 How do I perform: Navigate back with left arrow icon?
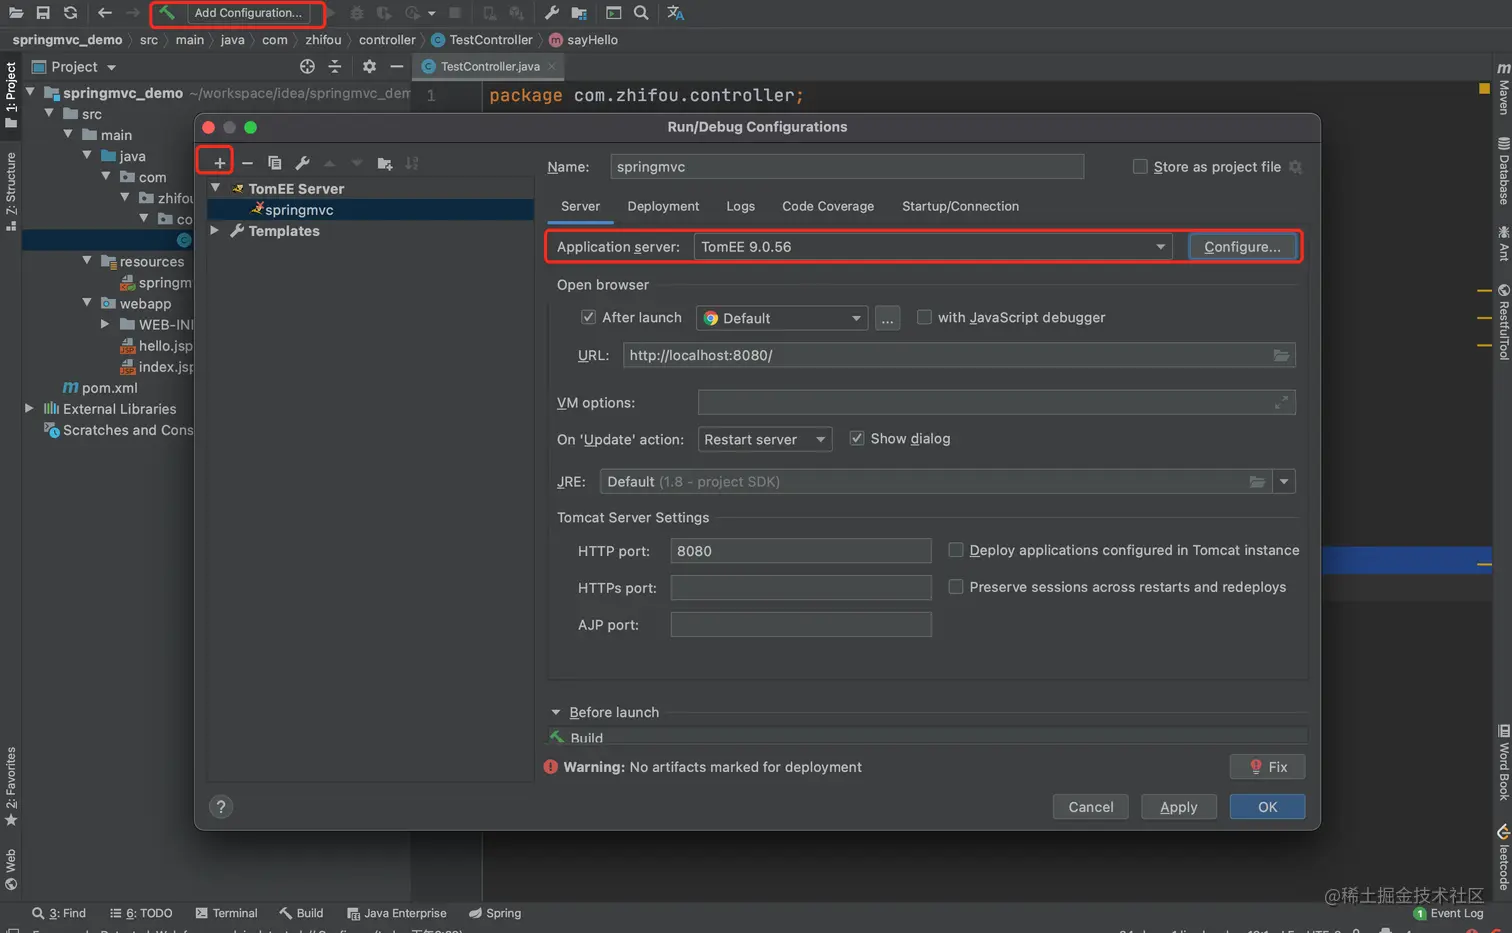[x=105, y=13]
